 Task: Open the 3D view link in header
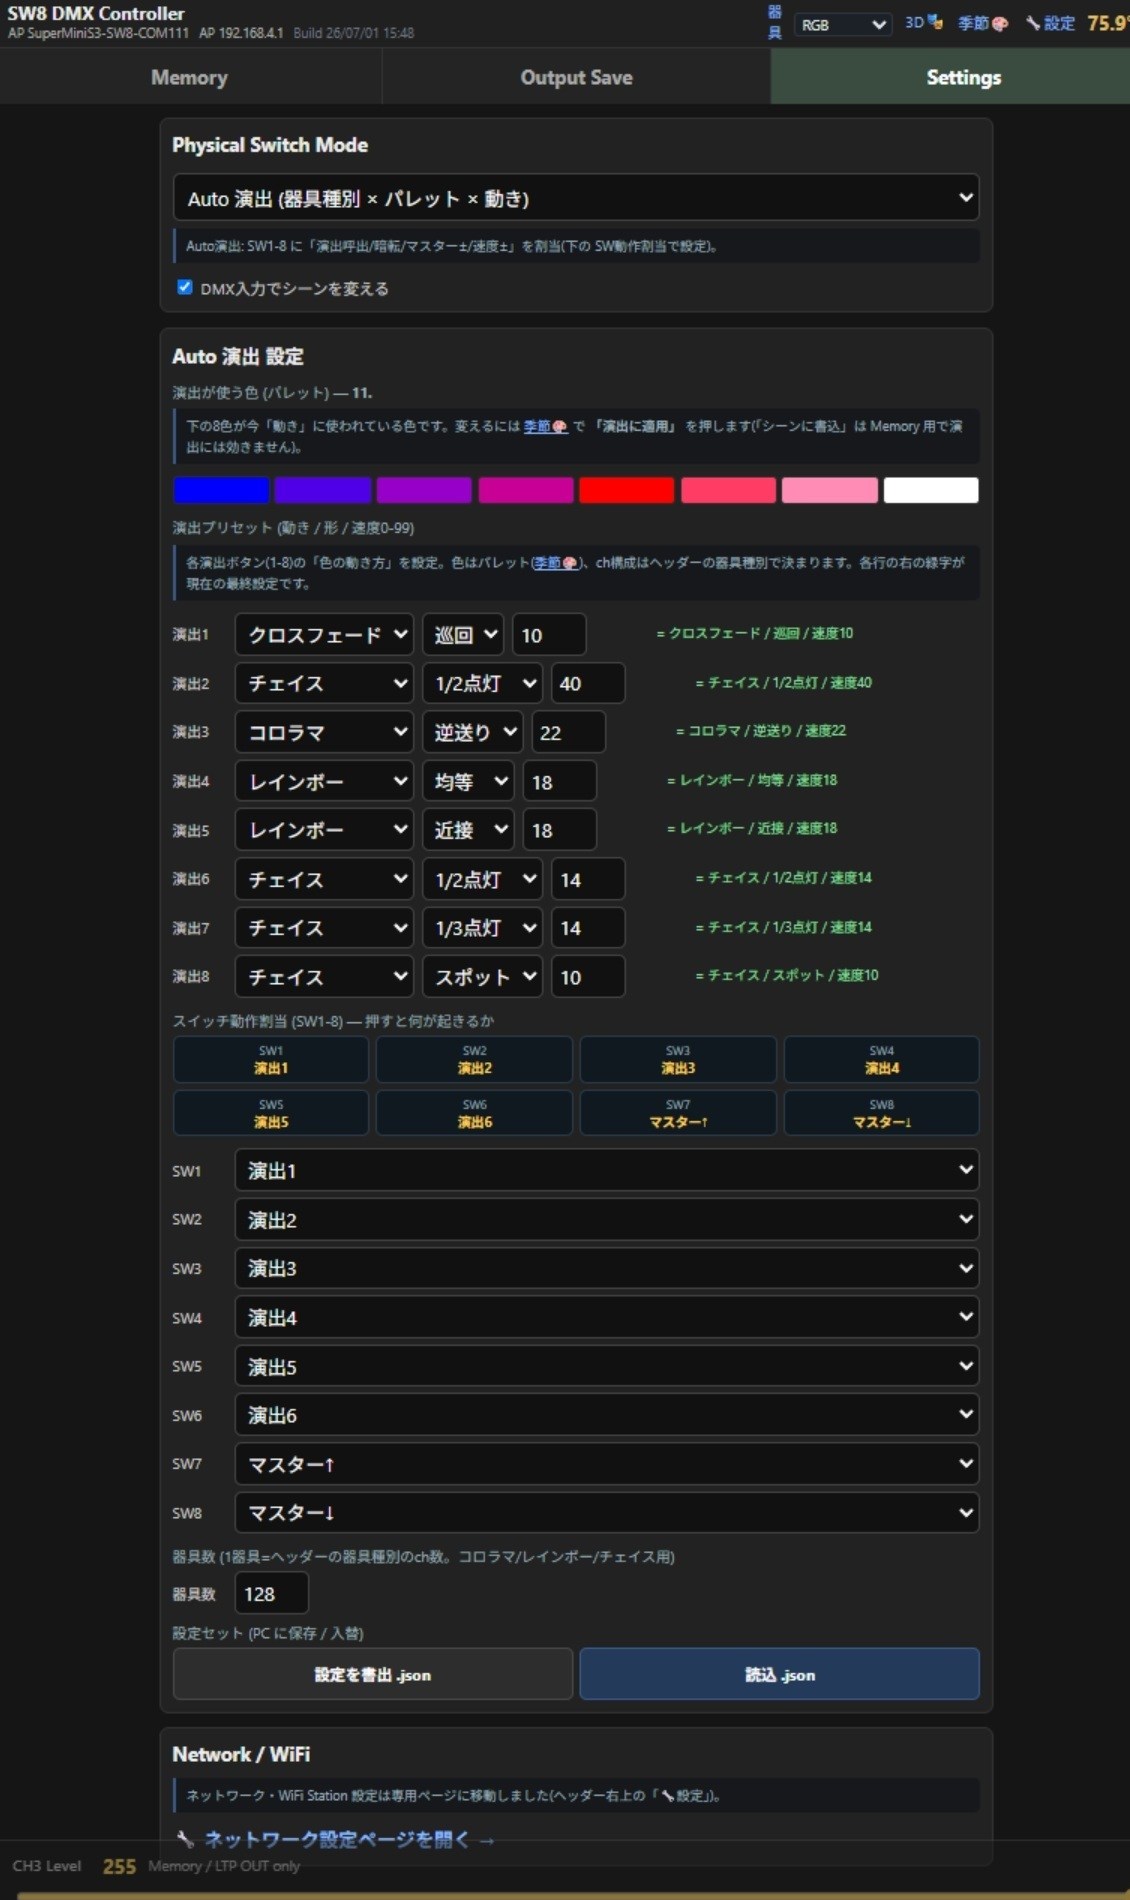(923, 23)
